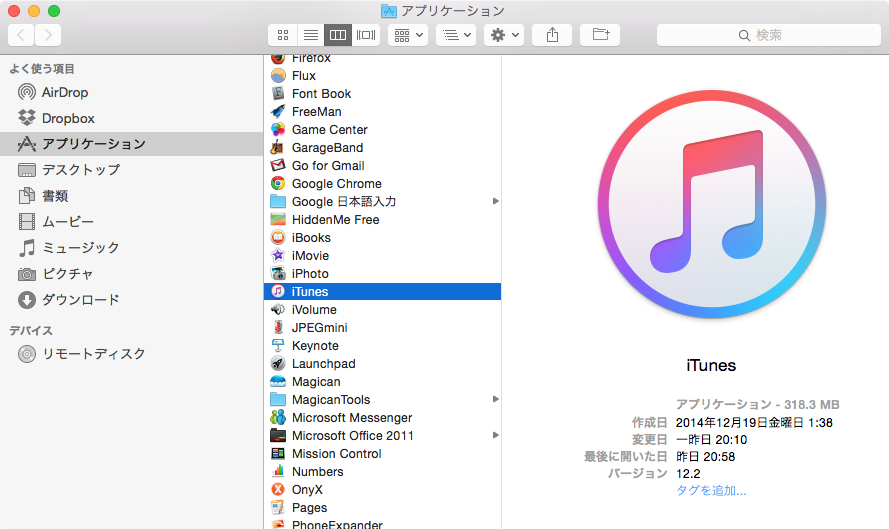The height and width of the screenshot is (529, 889).
Task: Select リモートディスク under デバイス
Action: (132, 354)
